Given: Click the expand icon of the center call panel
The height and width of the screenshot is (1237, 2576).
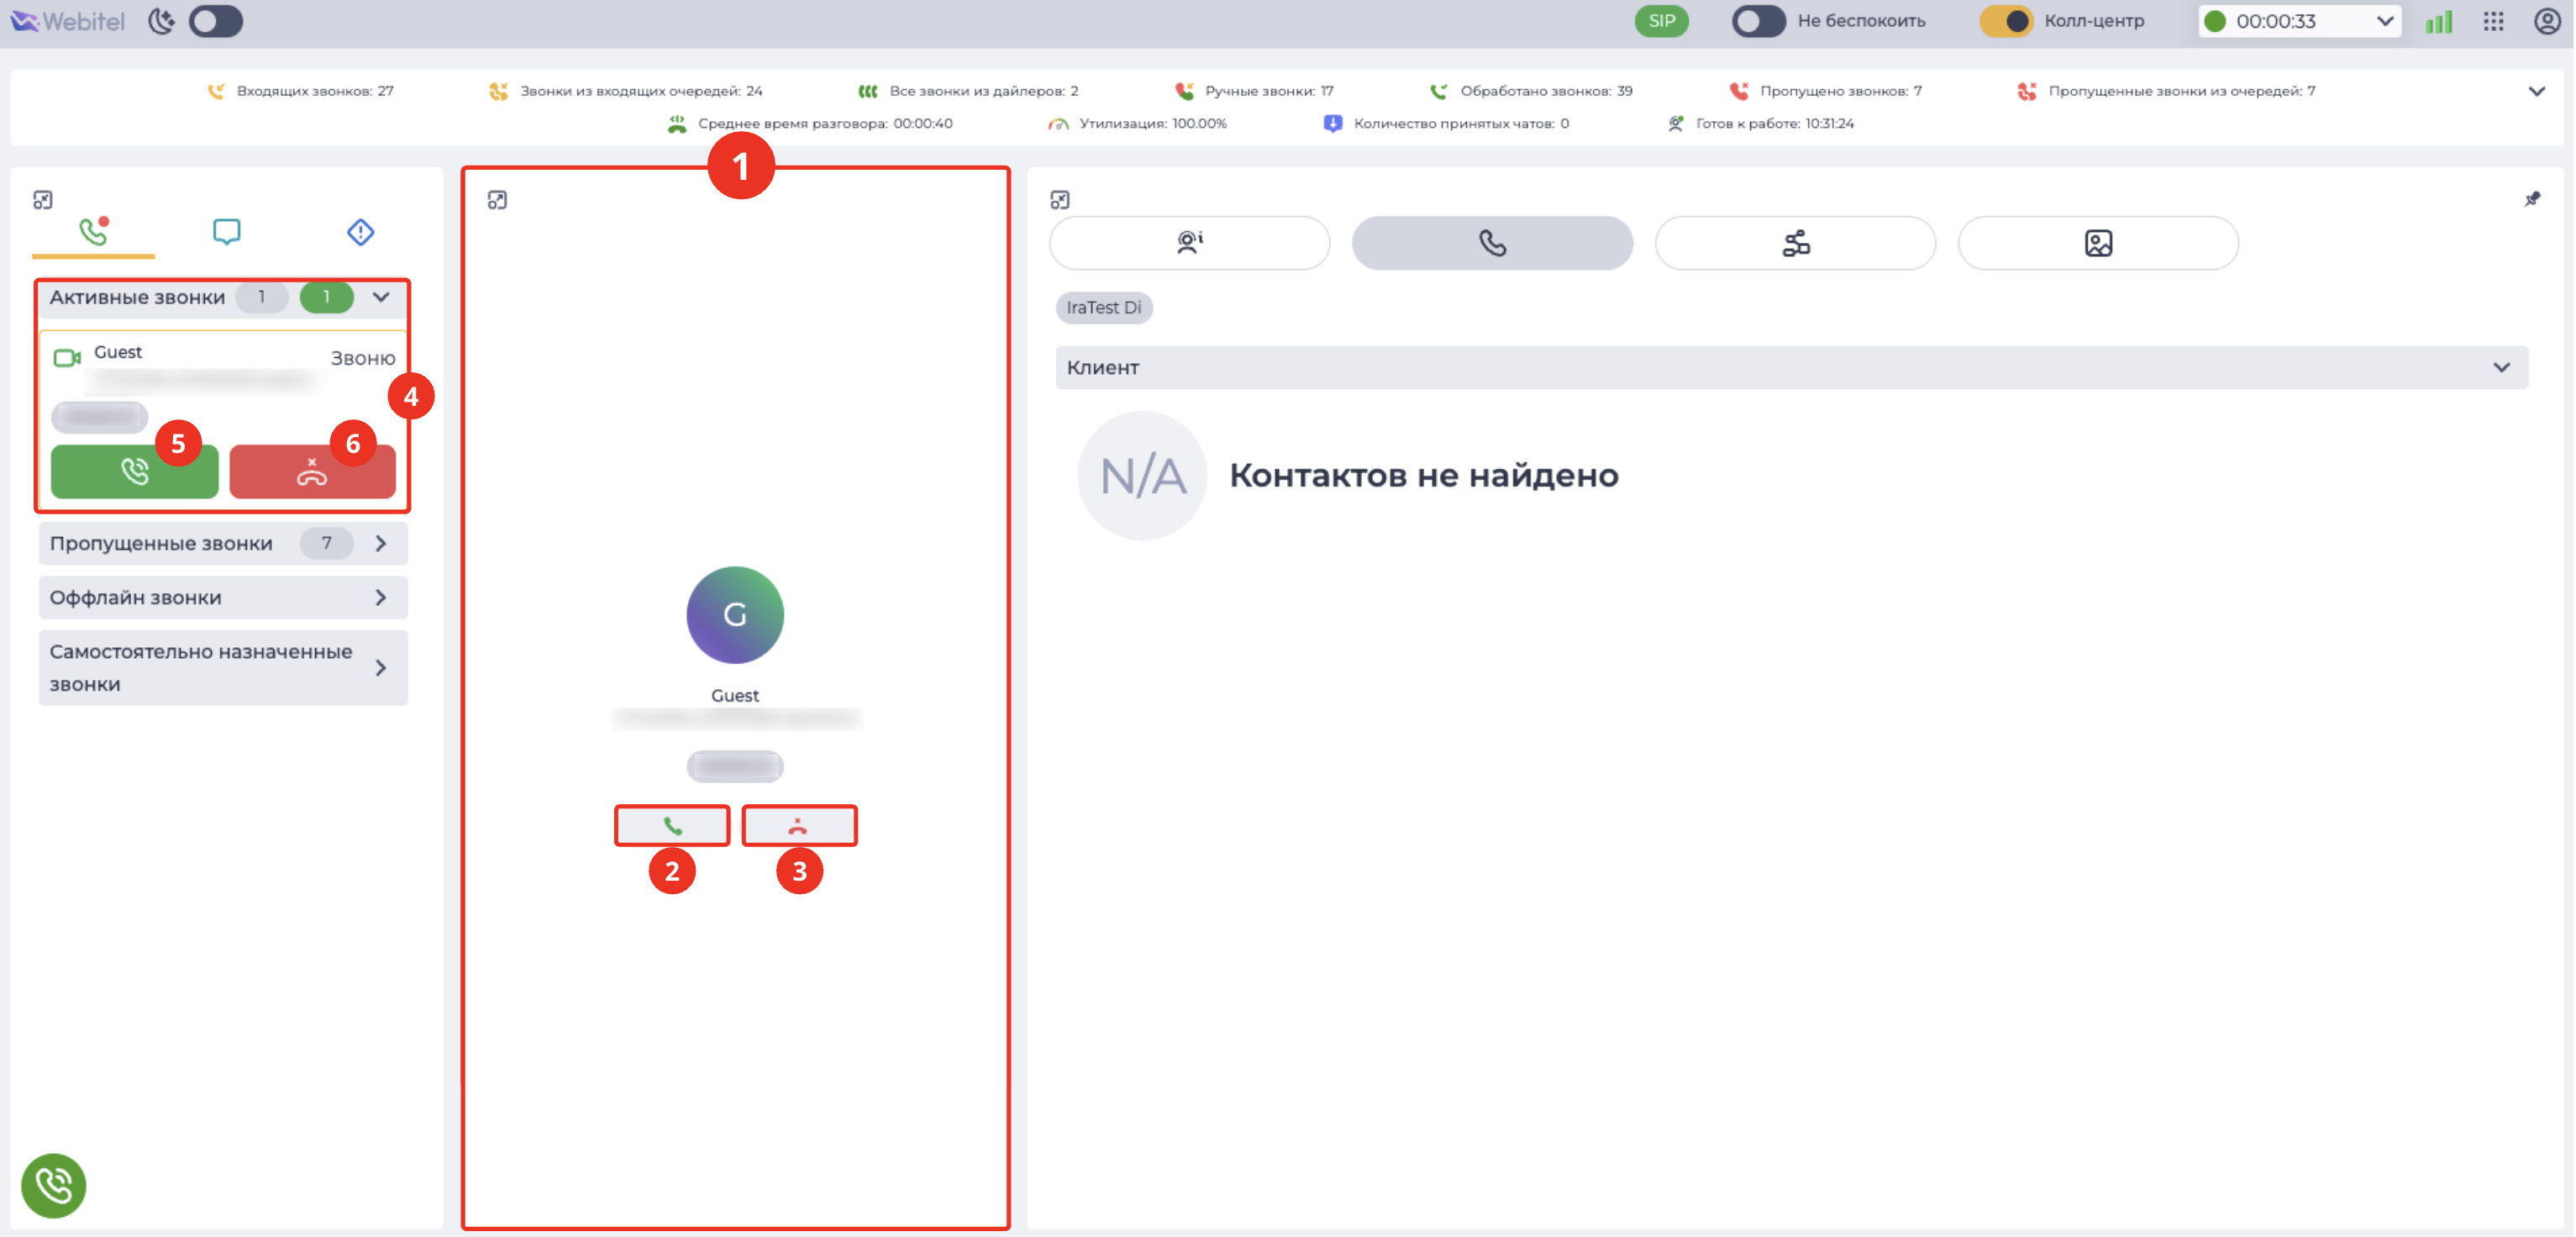Looking at the screenshot, I should click(x=497, y=200).
